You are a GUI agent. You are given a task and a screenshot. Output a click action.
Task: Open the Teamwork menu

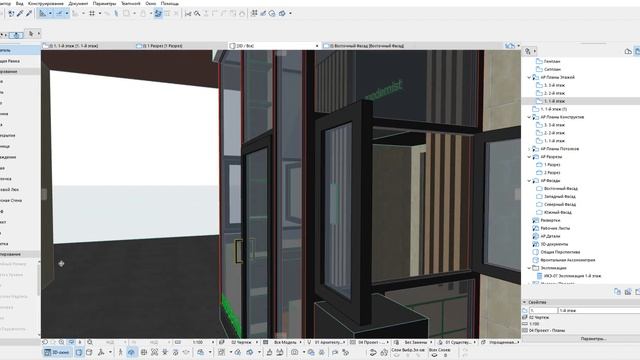pyautogui.click(x=131, y=3)
